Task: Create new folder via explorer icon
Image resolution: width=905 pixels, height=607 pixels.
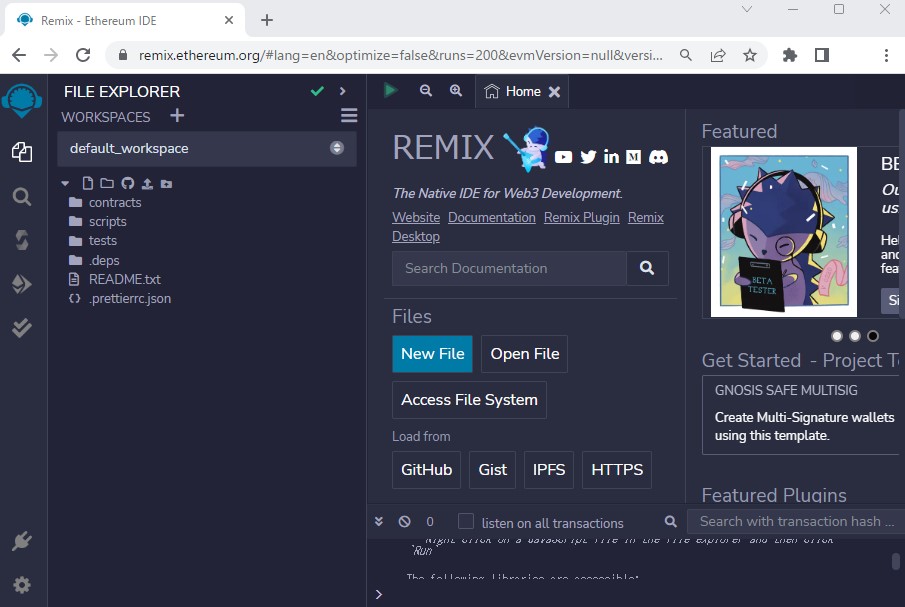Action: point(107,183)
